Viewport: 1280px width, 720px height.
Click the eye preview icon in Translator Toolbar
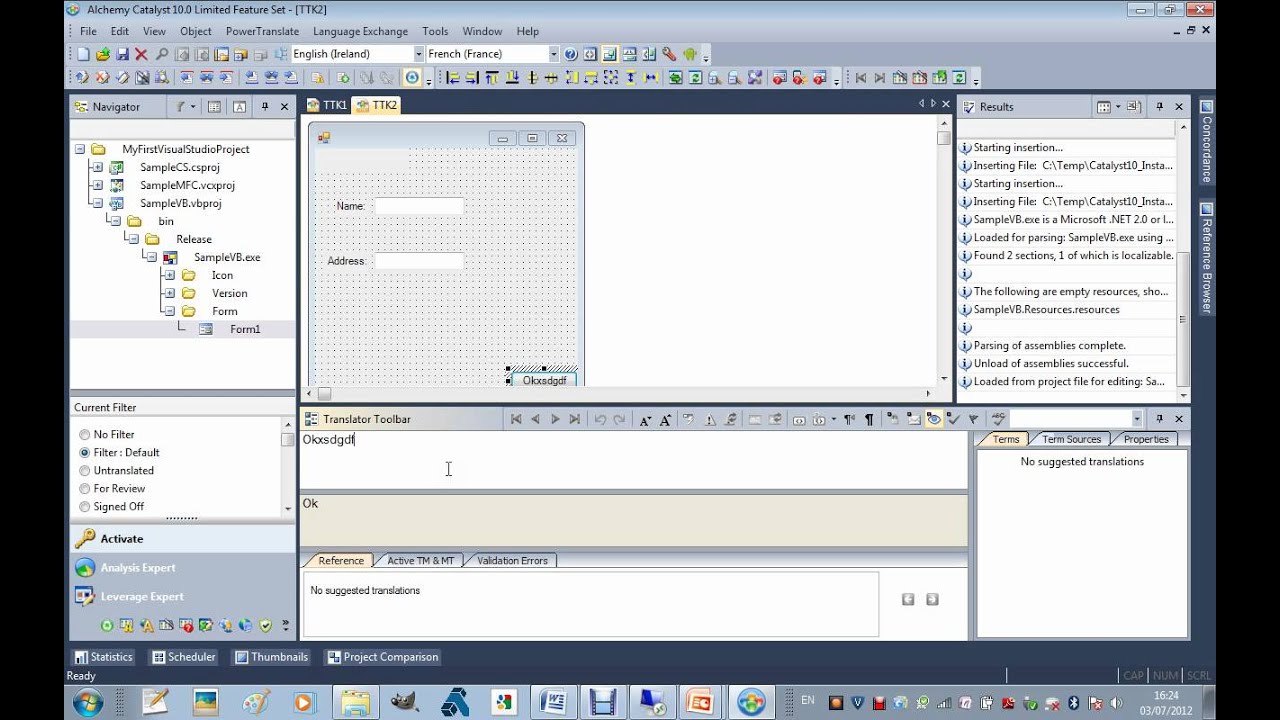(934, 419)
